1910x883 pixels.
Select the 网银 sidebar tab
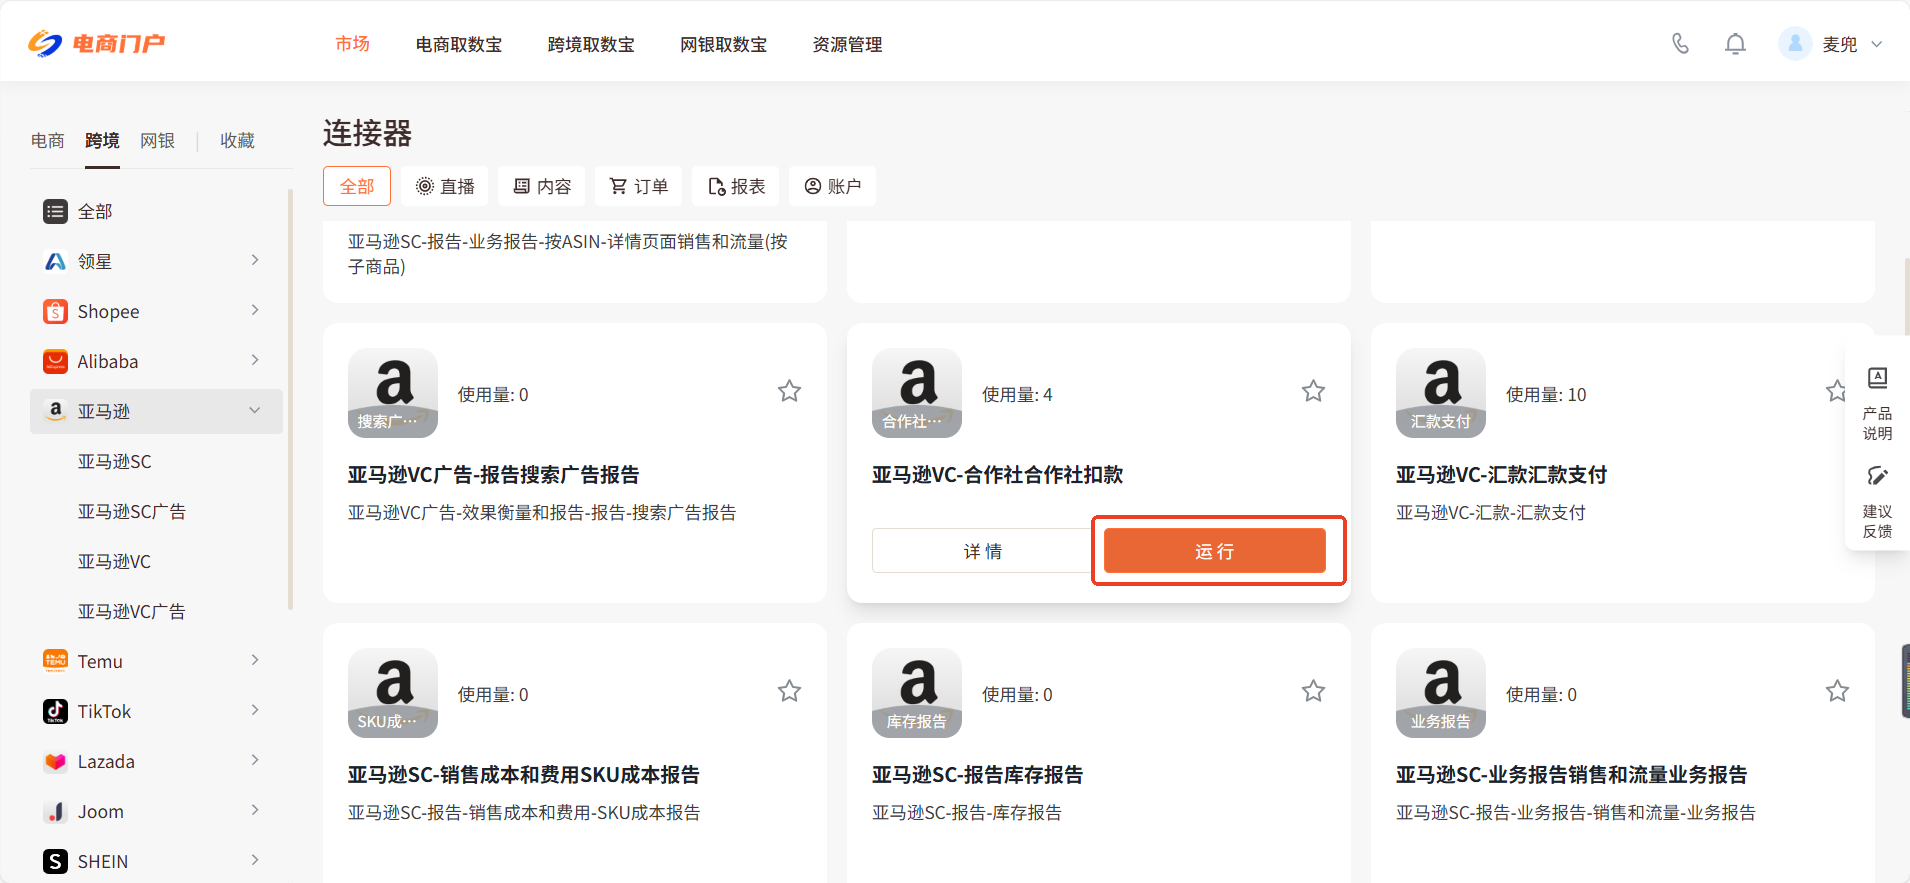coord(157,140)
